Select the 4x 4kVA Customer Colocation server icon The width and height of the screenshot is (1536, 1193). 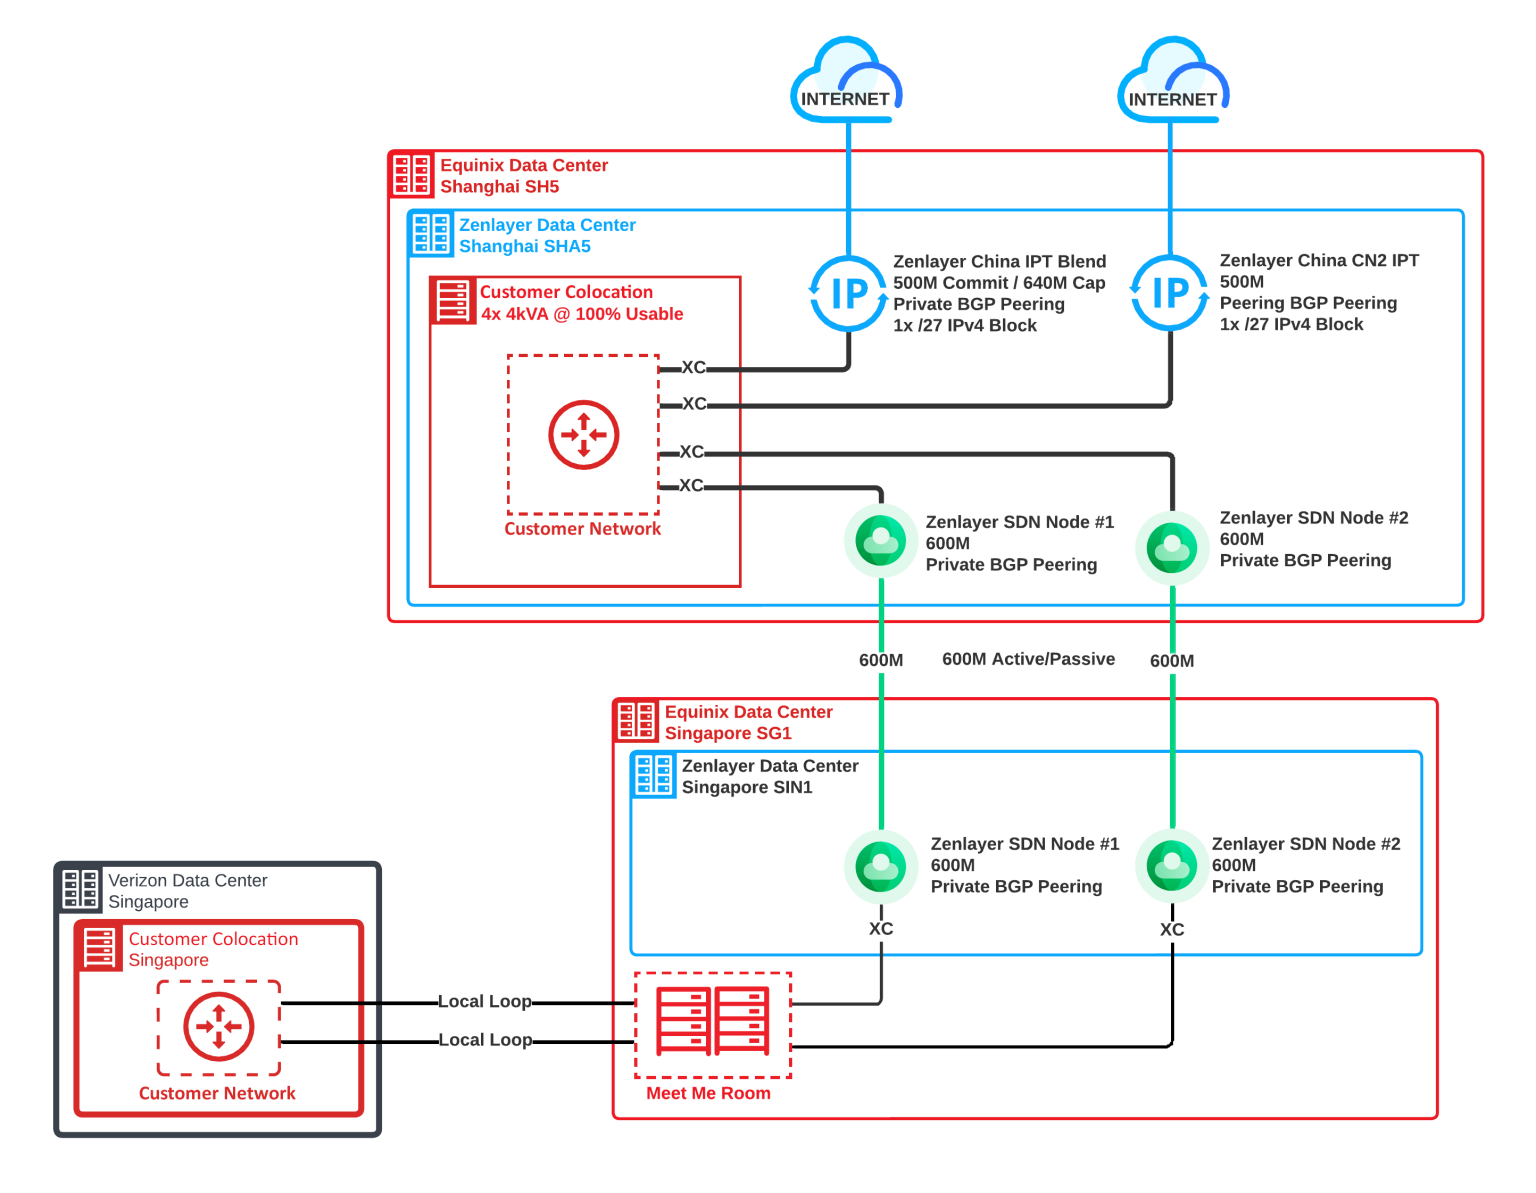tap(453, 301)
